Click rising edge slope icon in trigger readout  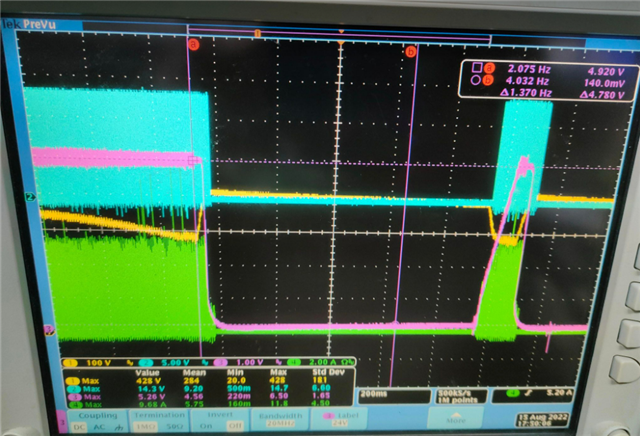527,394
